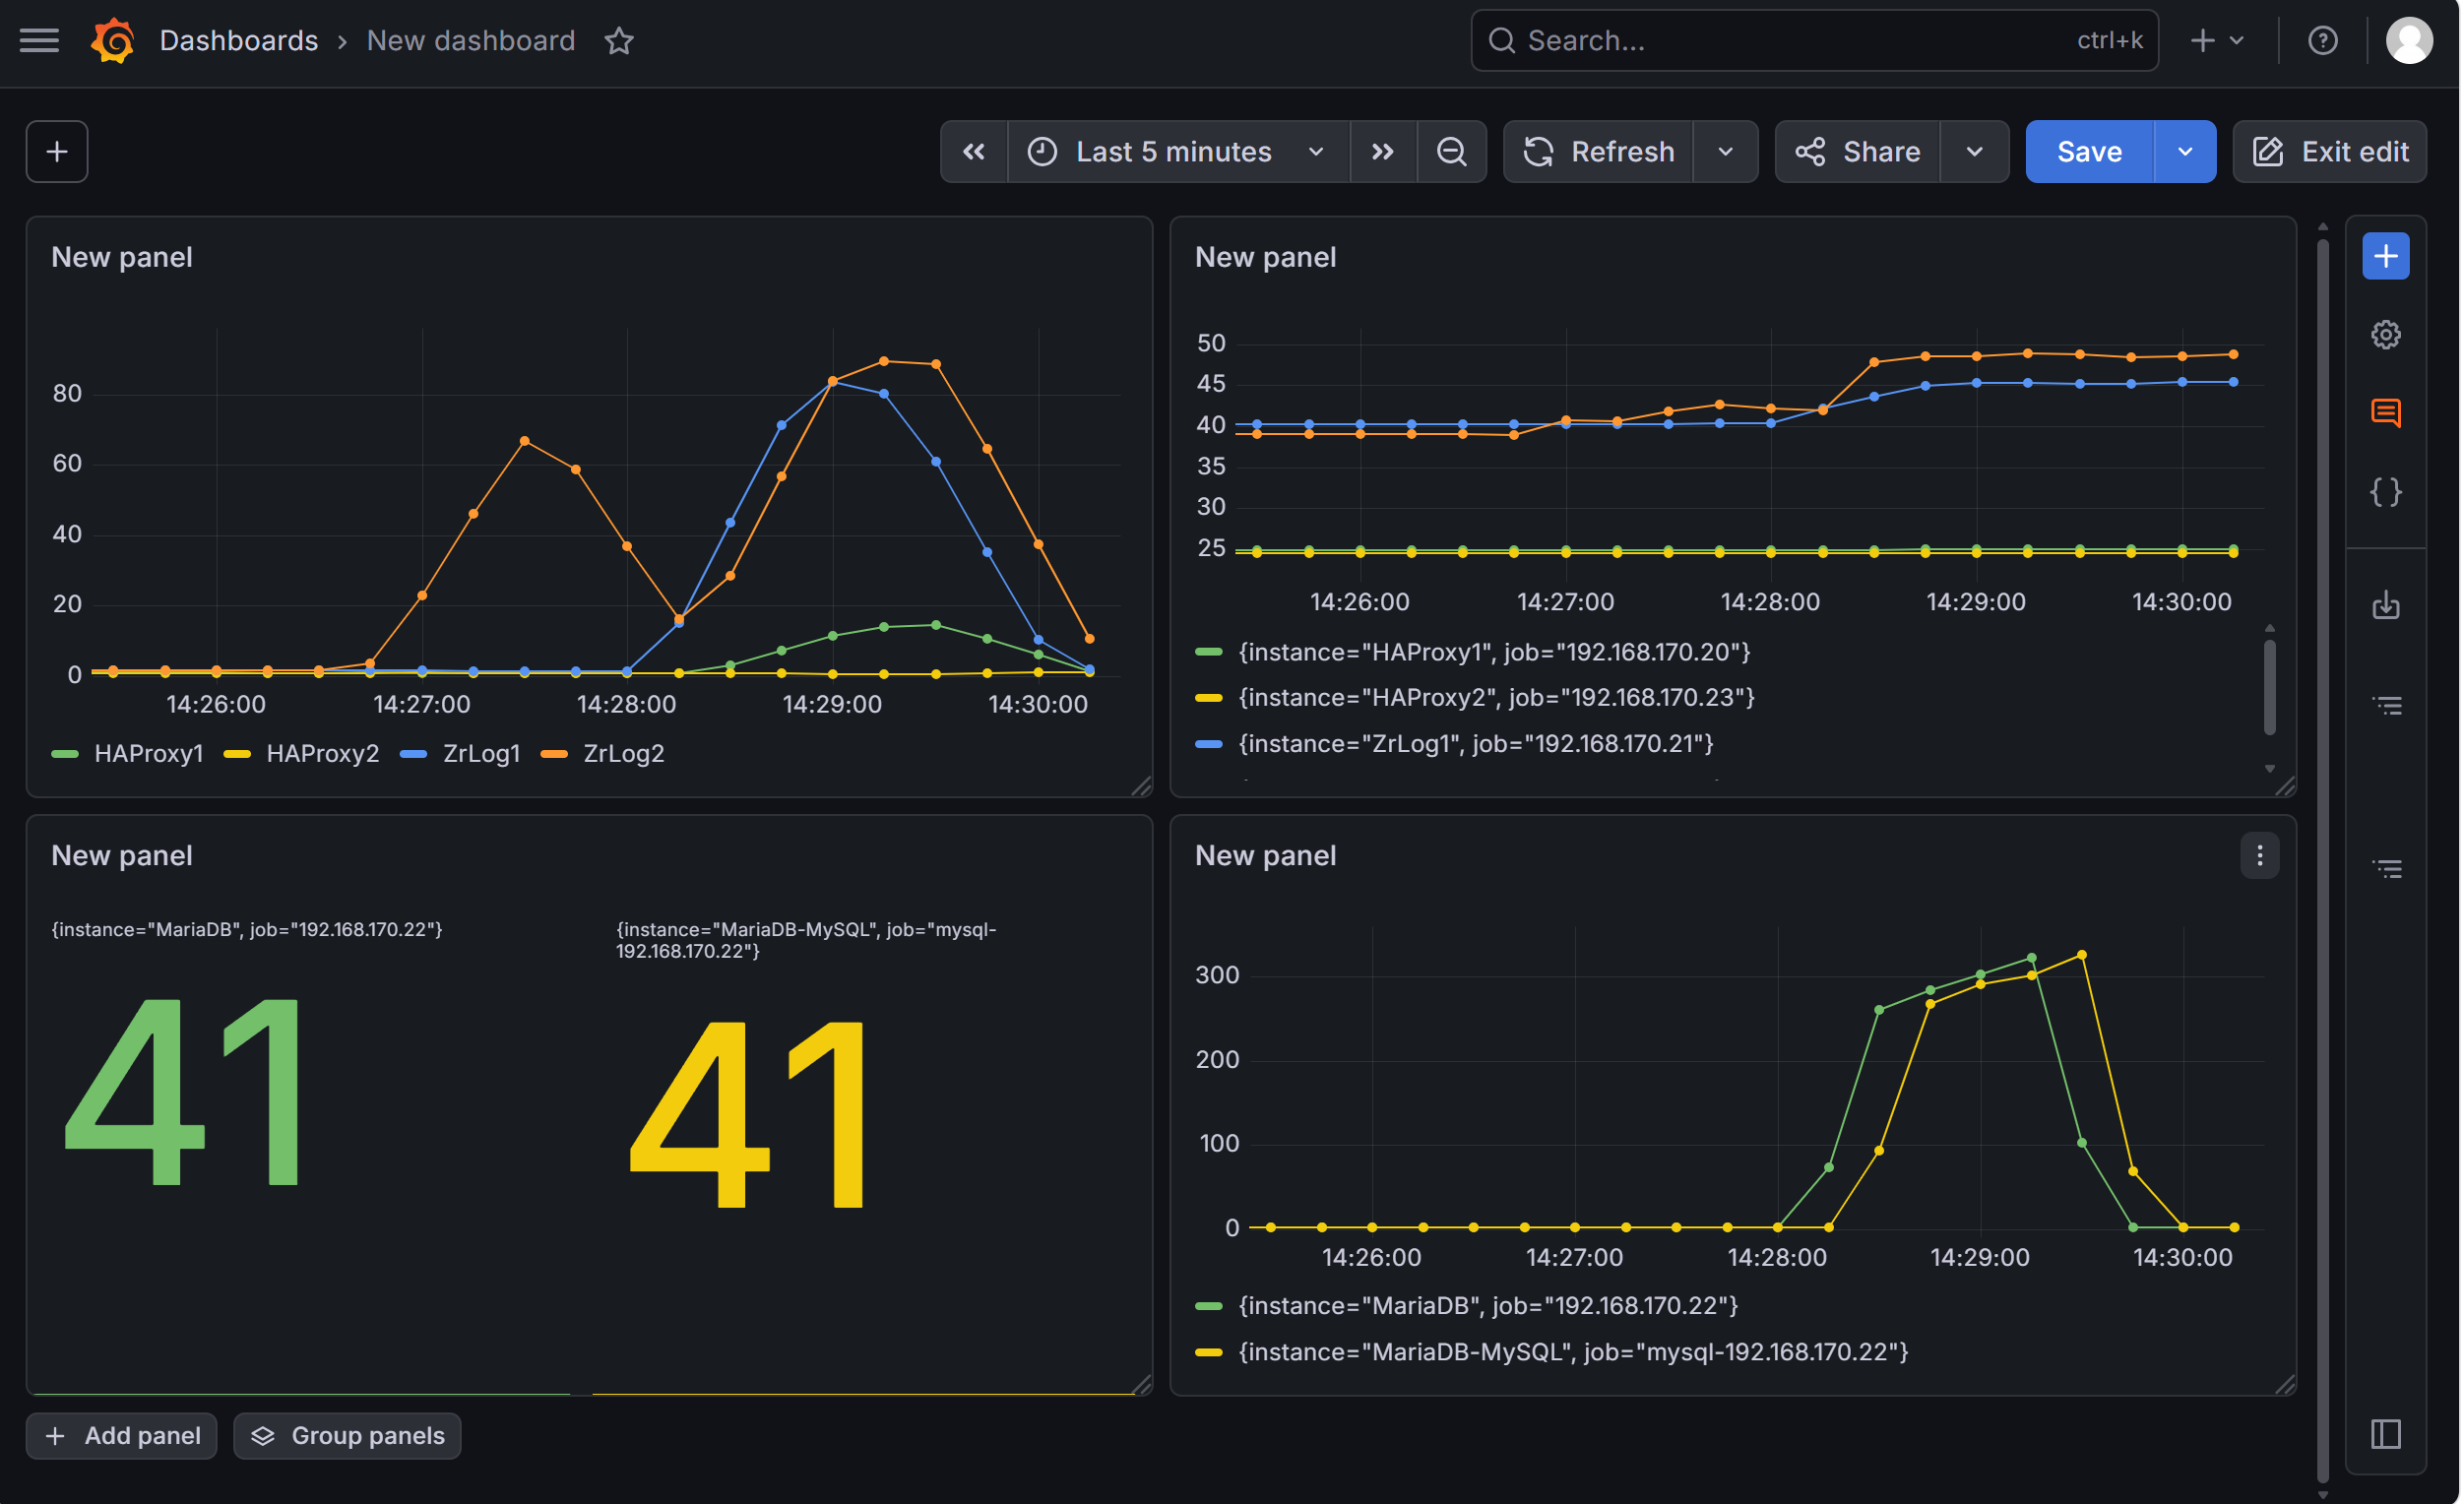
Task: Click the export download icon in sidebar
Action: click(x=2385, y=606)
